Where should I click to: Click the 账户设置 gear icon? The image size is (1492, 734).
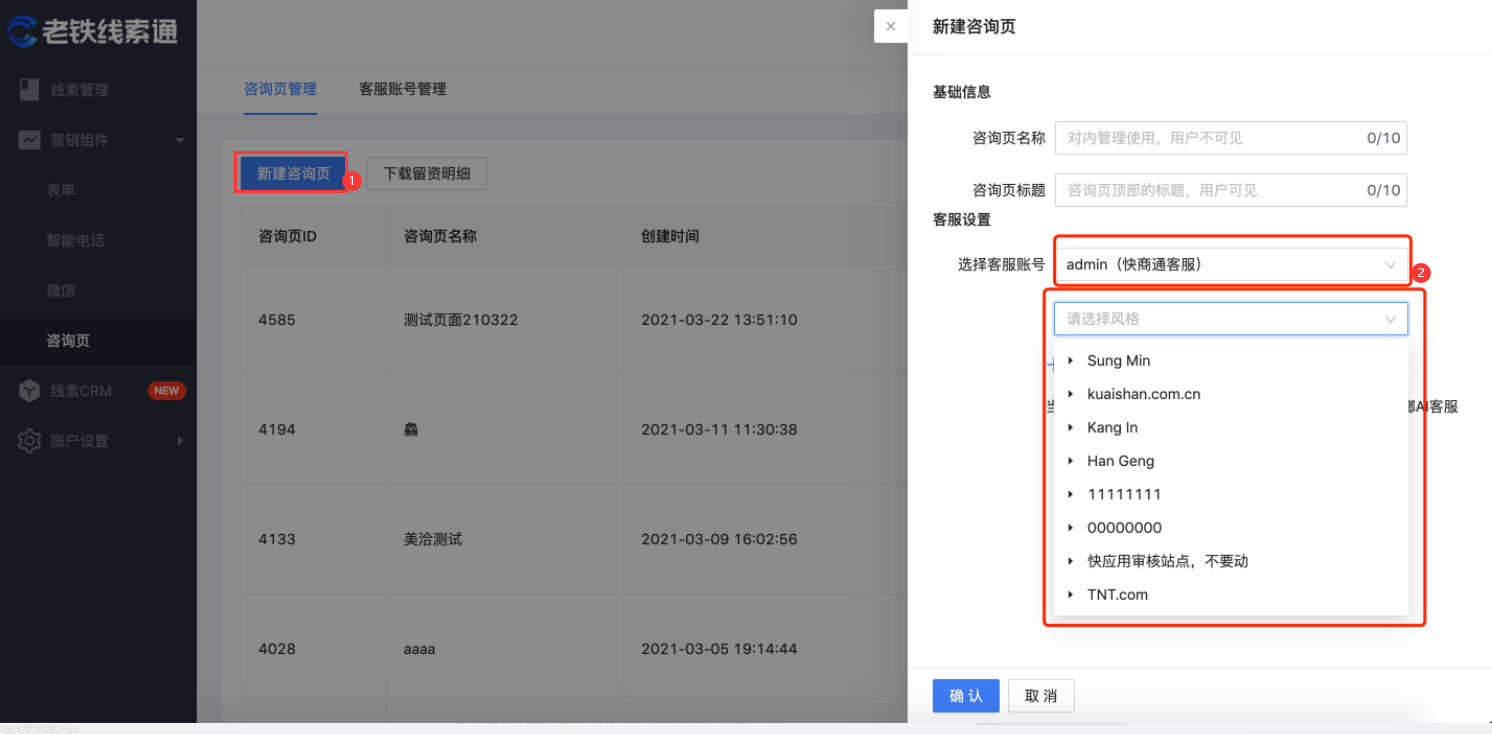30,441
